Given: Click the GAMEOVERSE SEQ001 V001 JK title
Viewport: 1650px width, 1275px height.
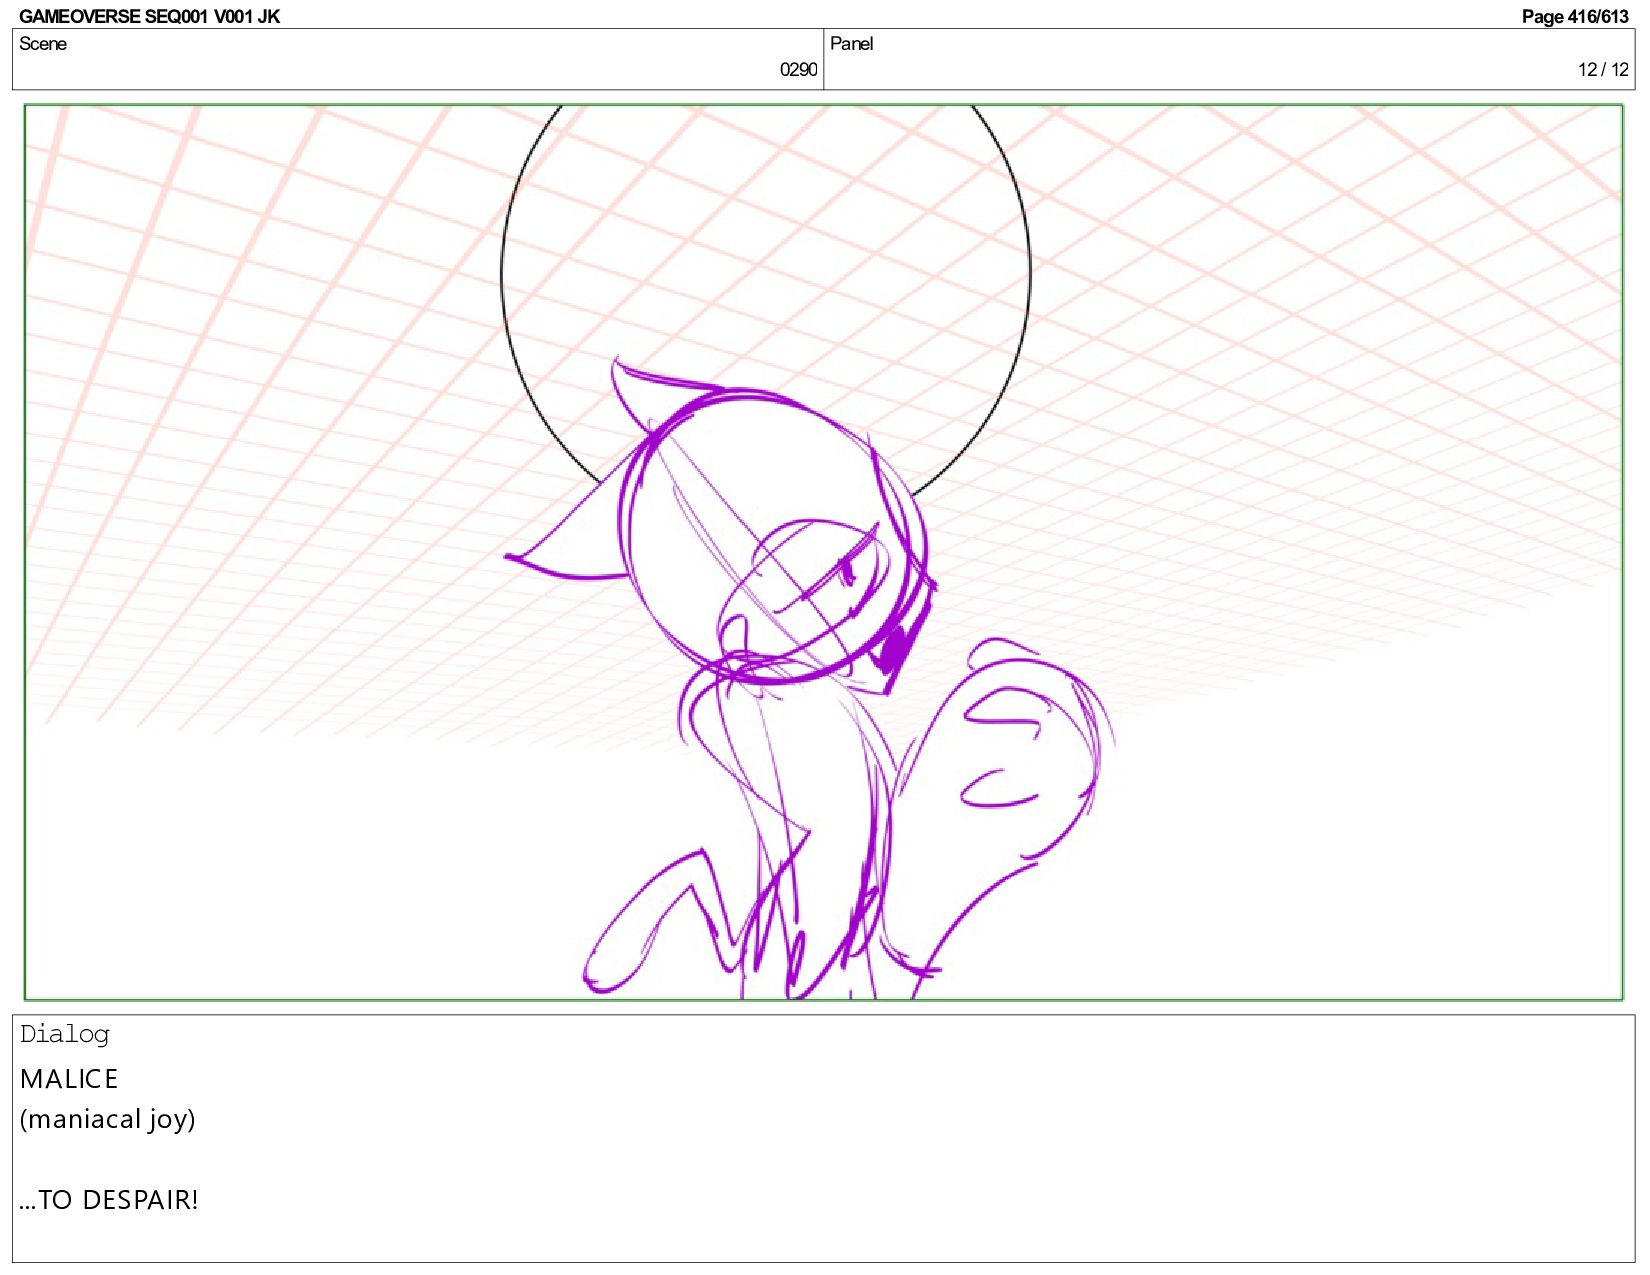Looking at the screenshot, I should (150, 16).
